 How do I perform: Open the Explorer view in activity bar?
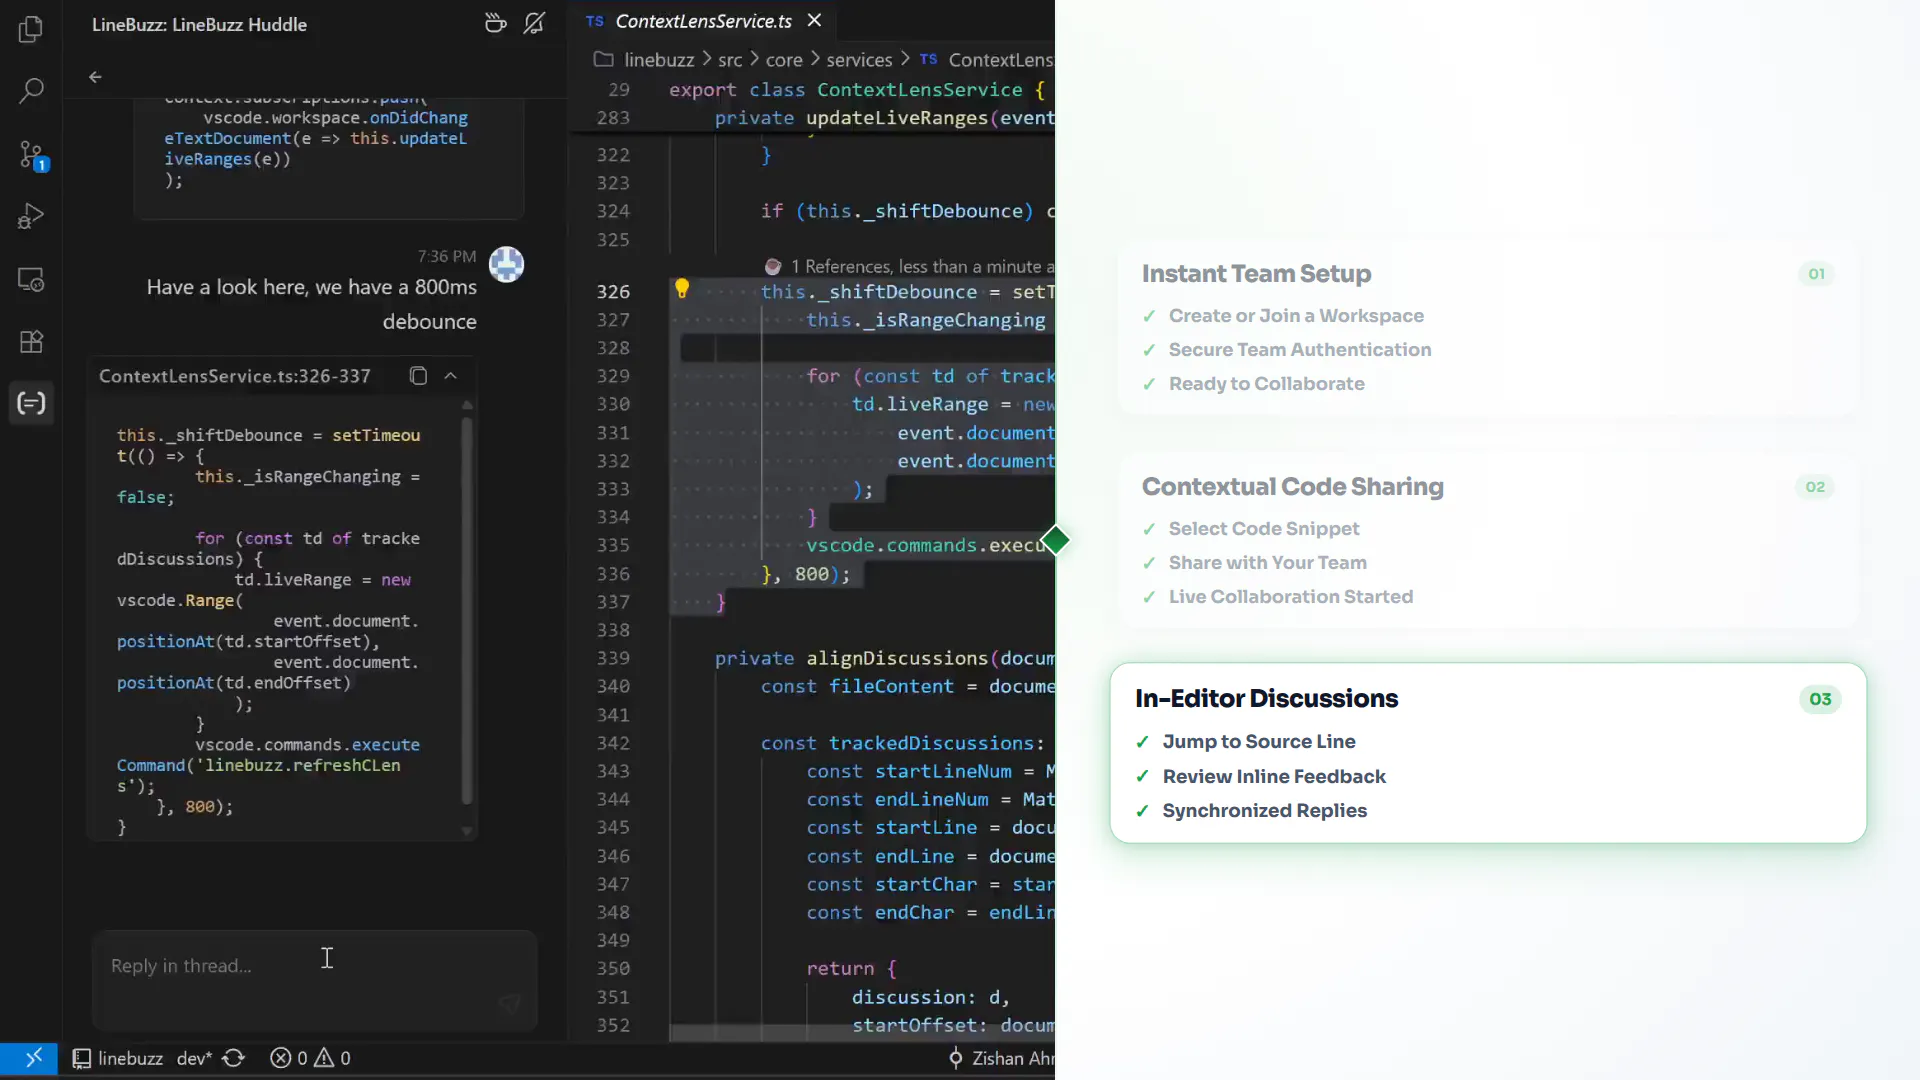31,30
